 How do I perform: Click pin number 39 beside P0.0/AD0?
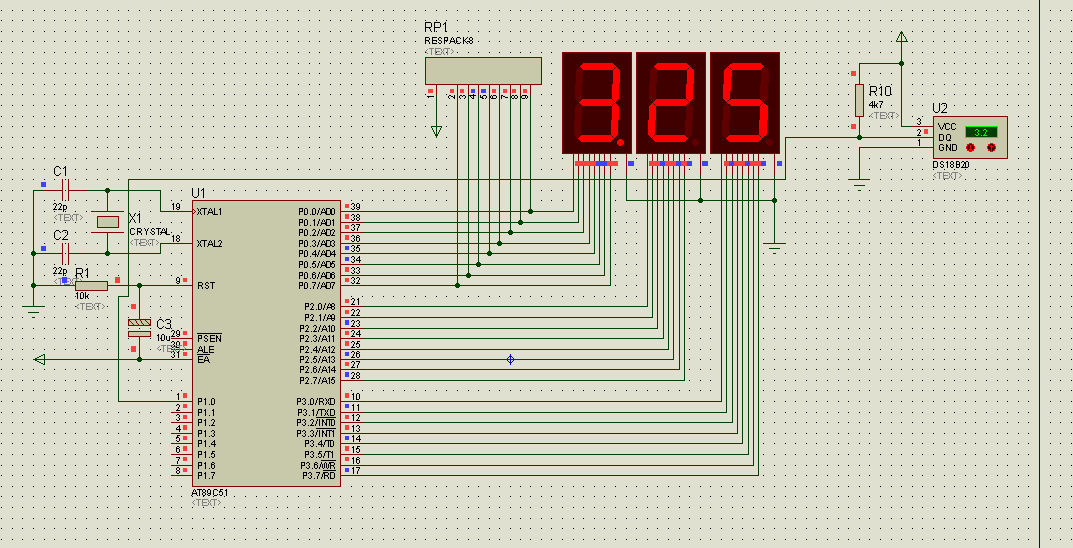click(355, 207)
